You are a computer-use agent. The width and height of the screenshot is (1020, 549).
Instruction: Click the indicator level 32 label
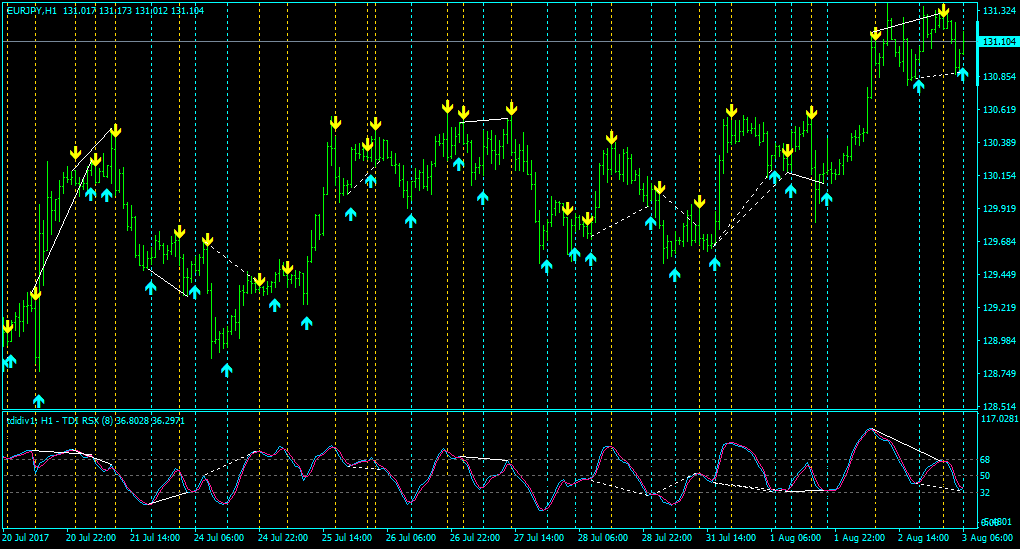(x=985, y=493)
